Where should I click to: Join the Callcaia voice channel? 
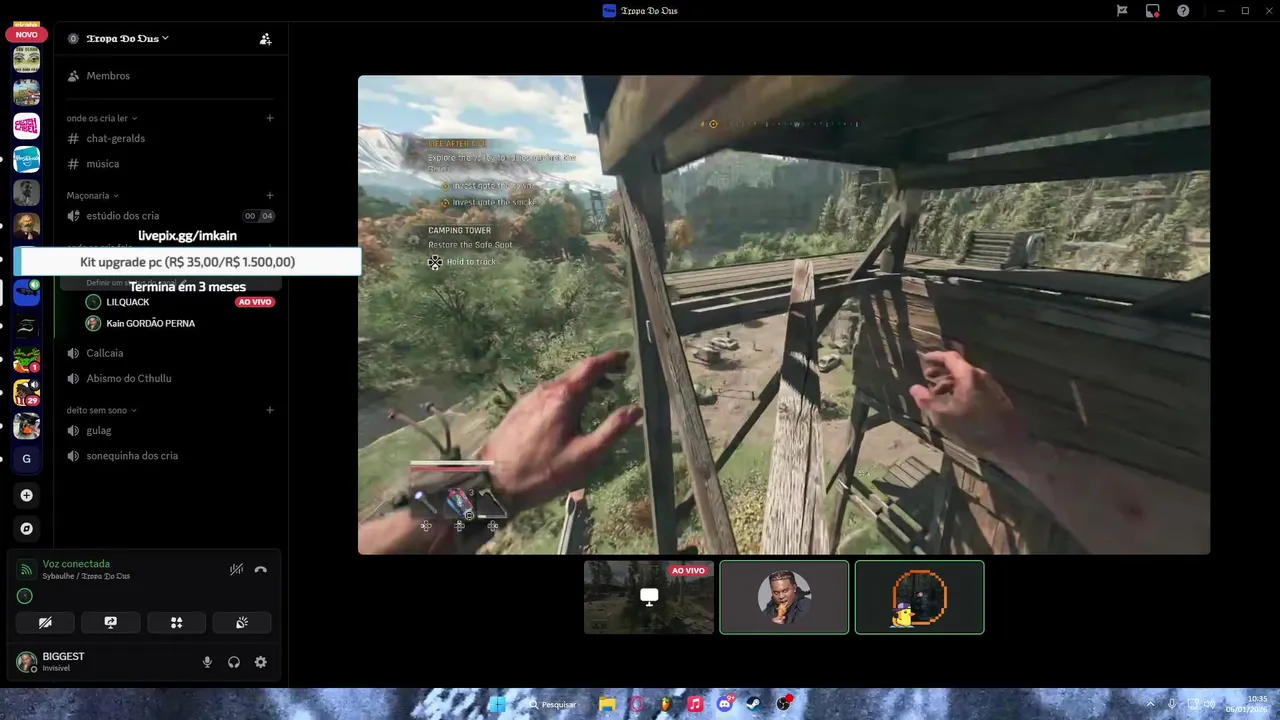(171, 353)
